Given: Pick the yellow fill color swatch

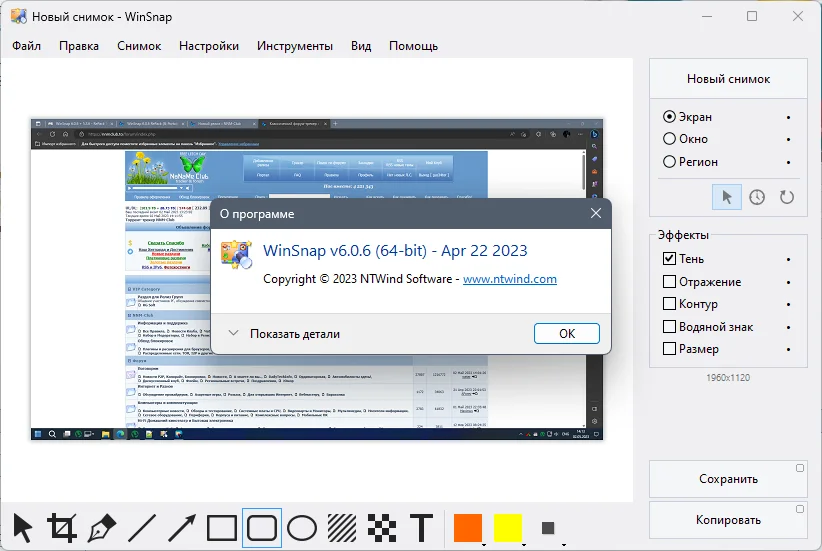Looking at the screenshot, I should 507,527.
